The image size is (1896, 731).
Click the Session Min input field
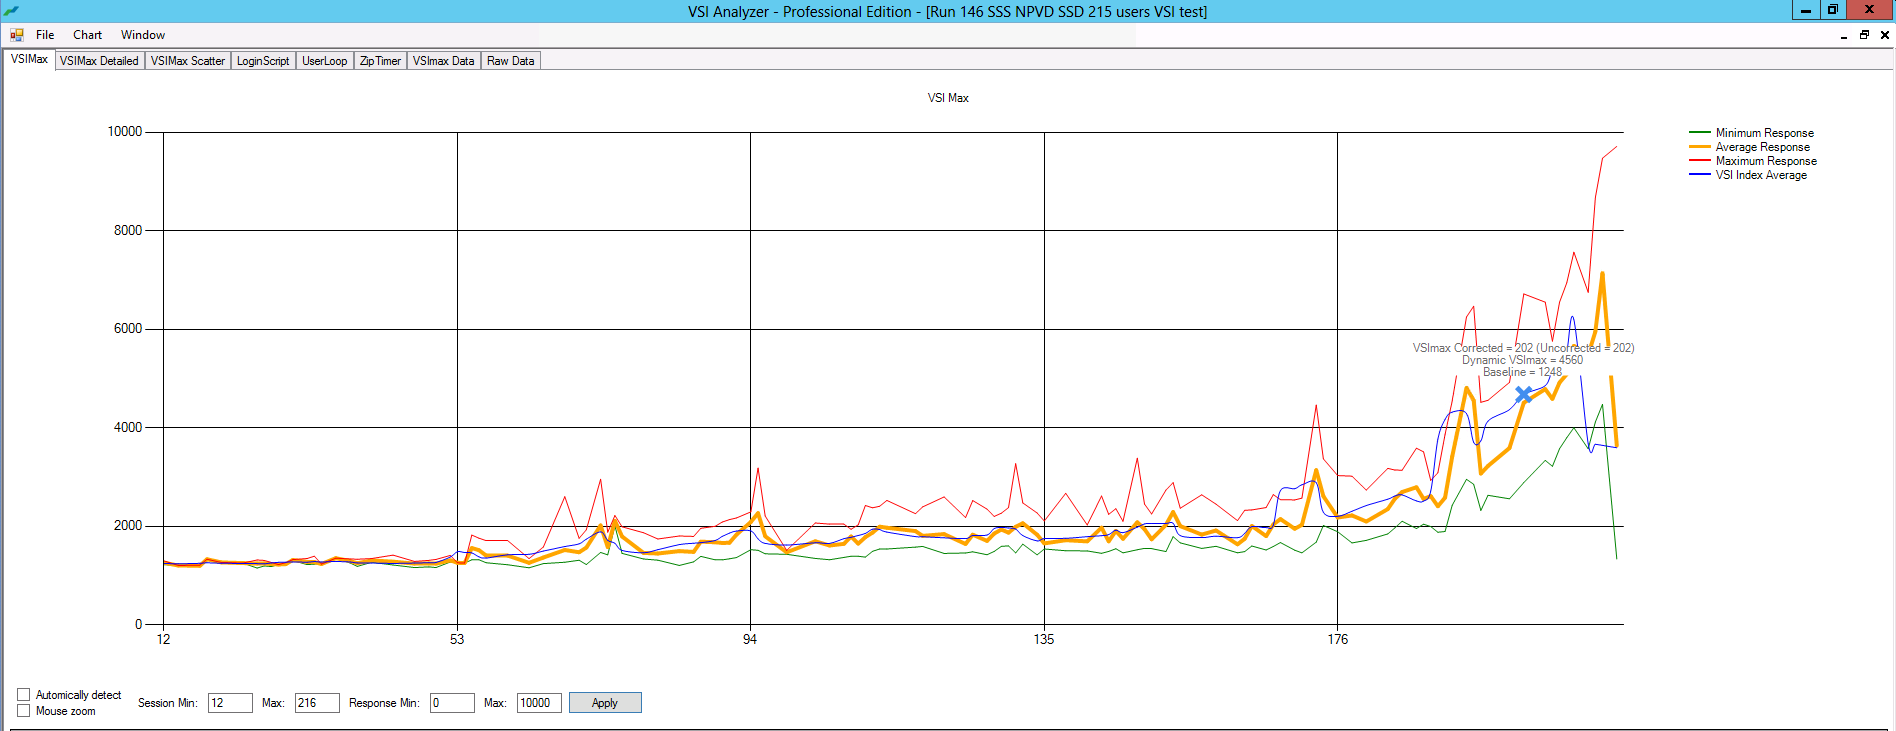coord(229,703)
